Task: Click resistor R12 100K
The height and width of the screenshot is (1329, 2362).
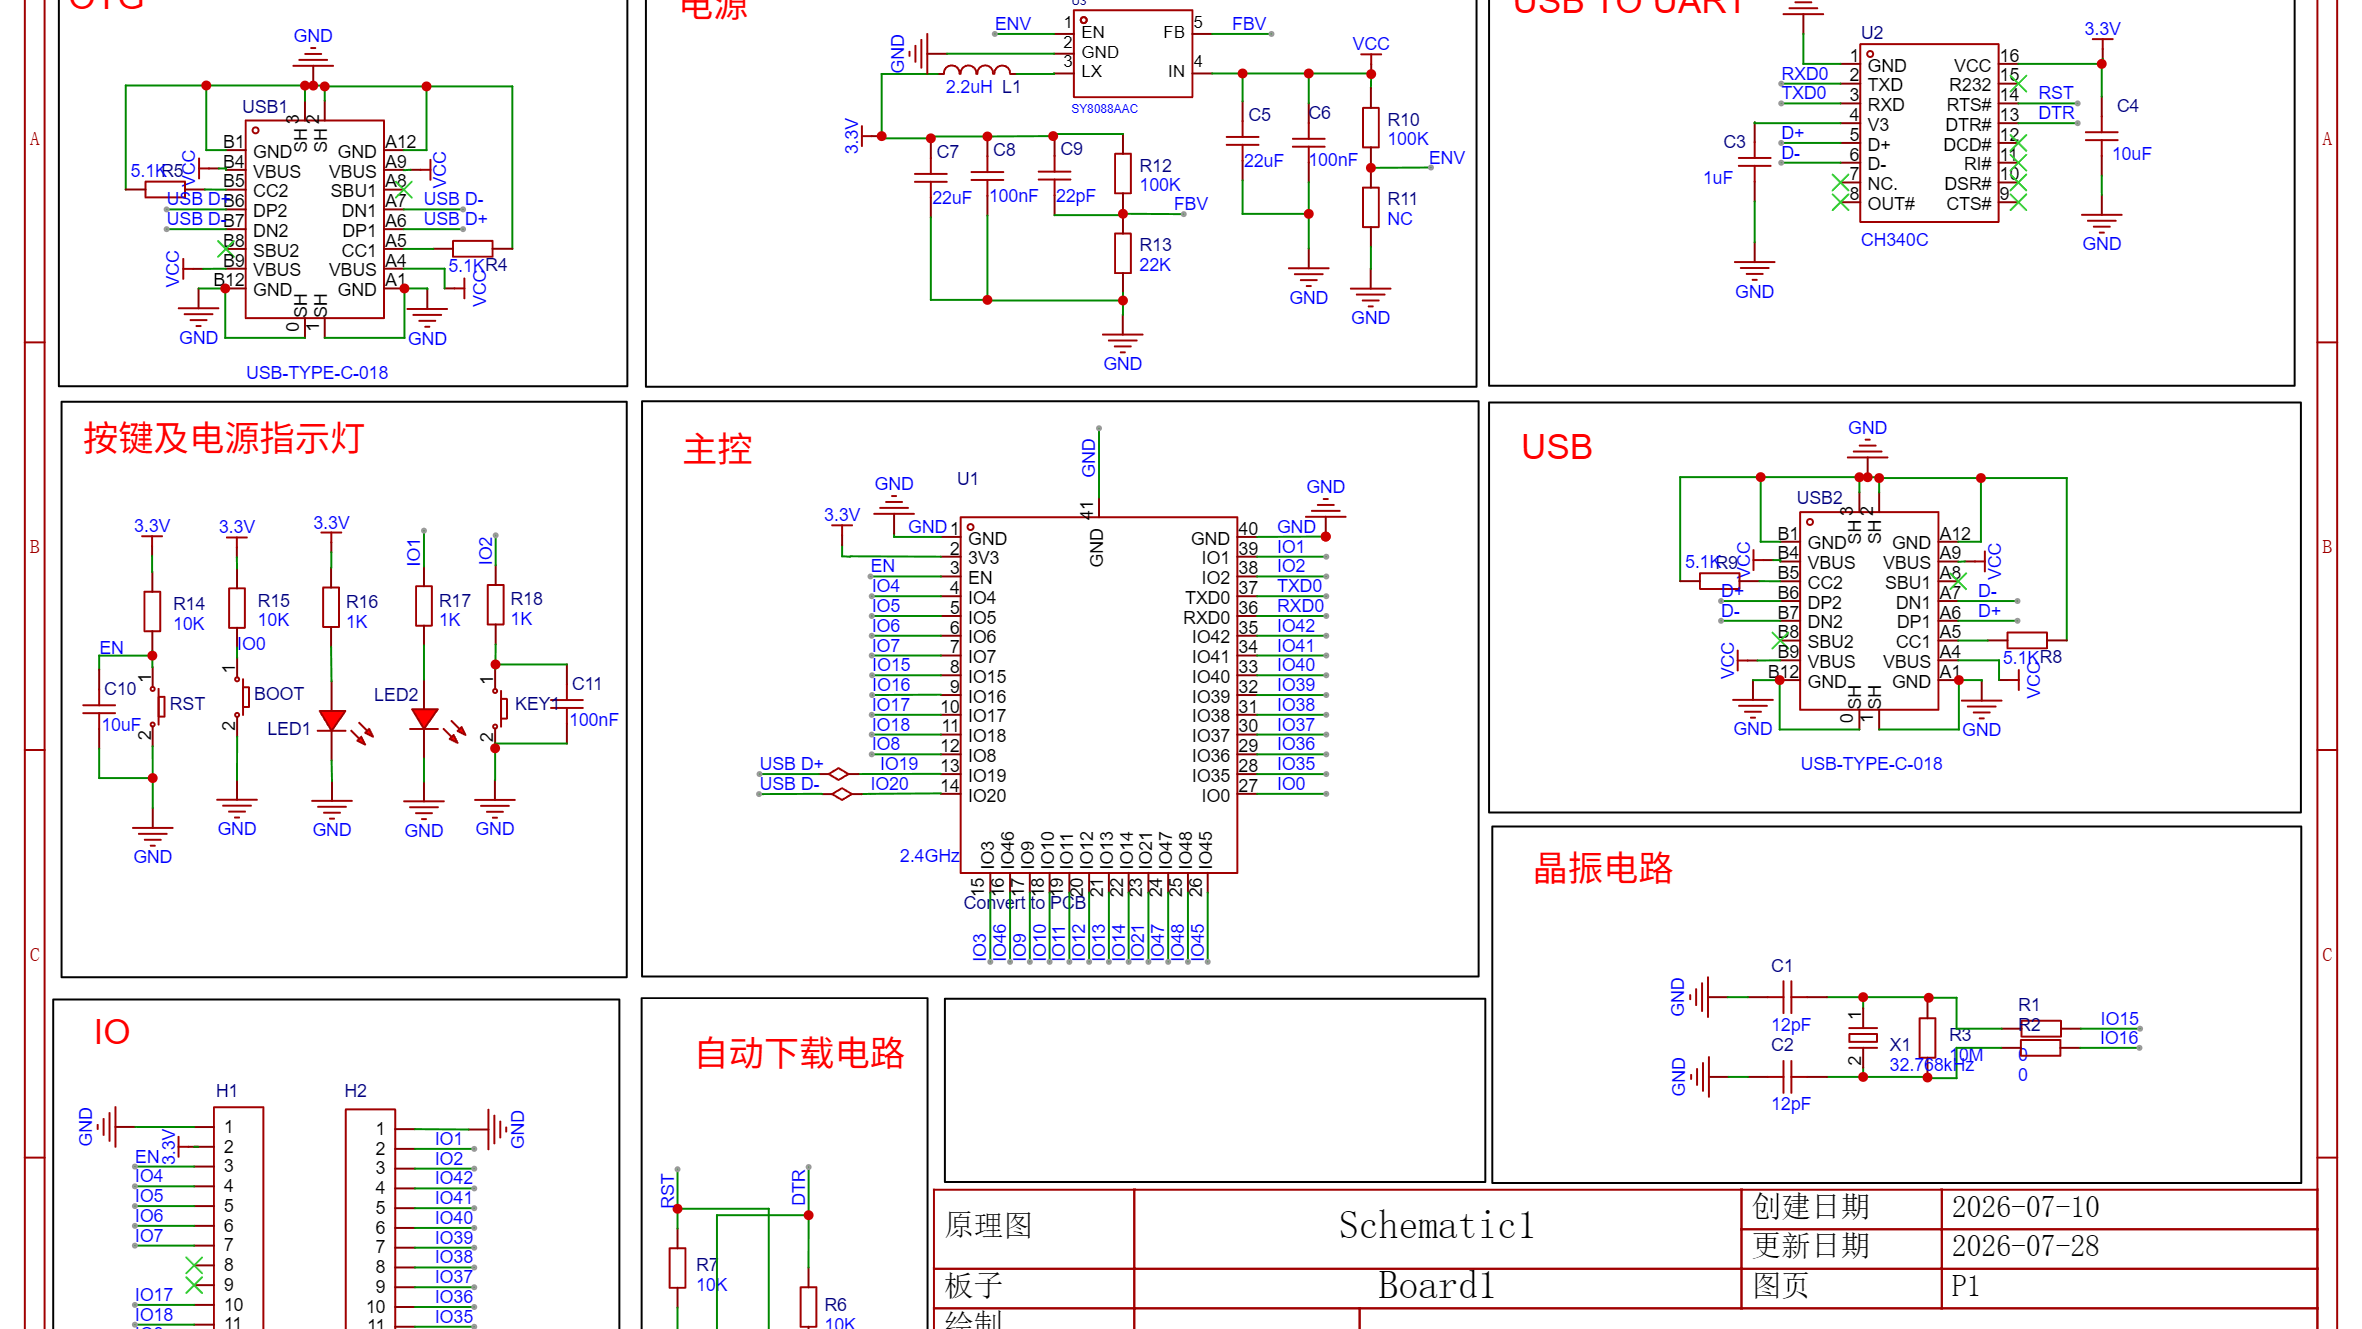Action: [x=1123, y=174]
